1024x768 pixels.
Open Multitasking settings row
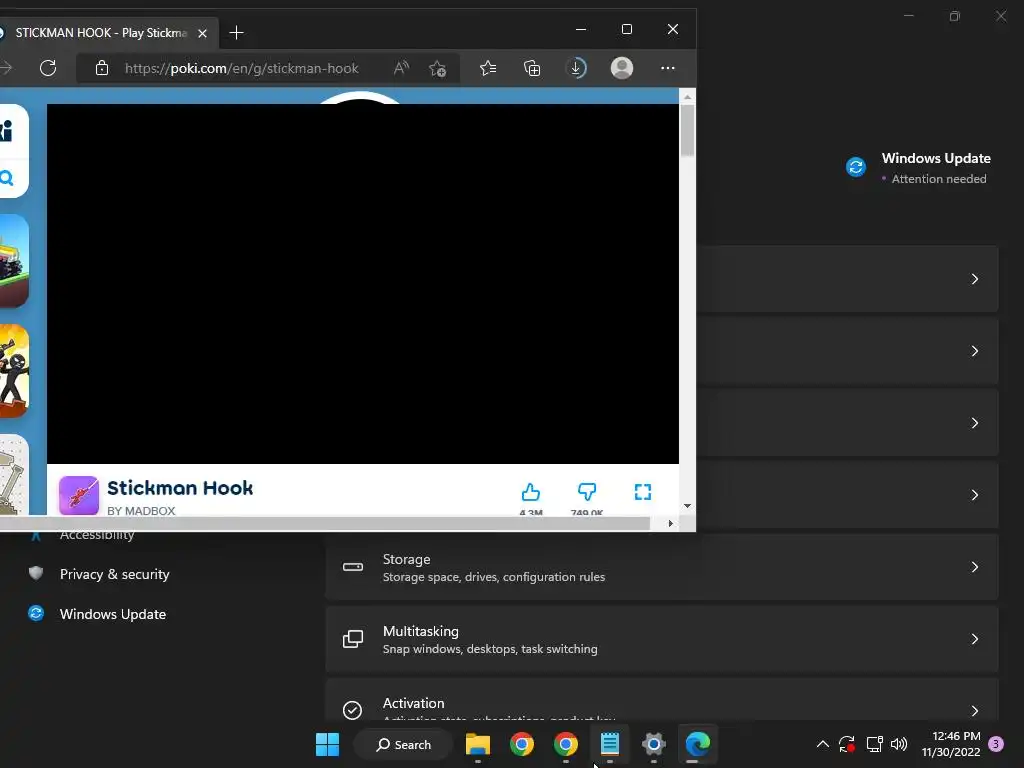pyautogui.click(x=662, y=639)
